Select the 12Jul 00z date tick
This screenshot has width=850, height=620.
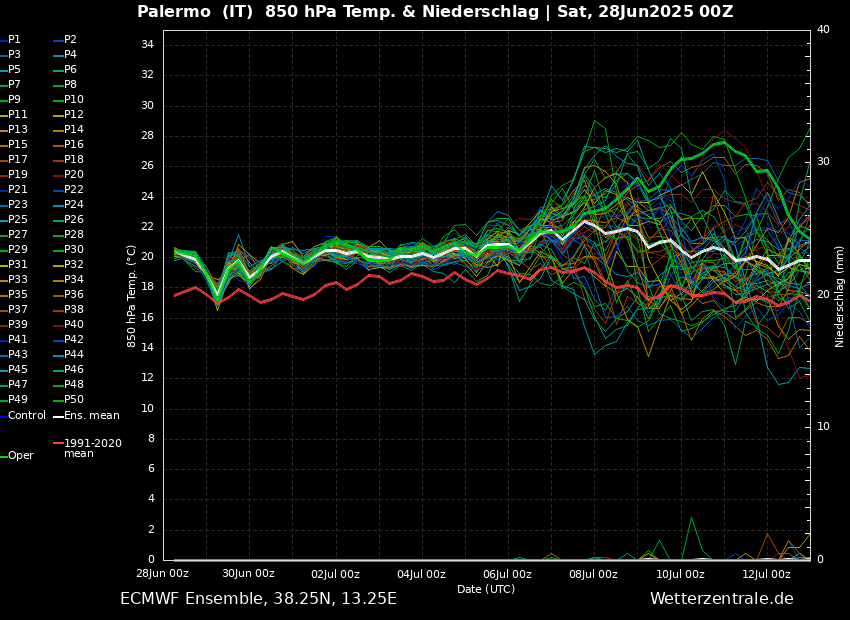click(x=766, y=574)
